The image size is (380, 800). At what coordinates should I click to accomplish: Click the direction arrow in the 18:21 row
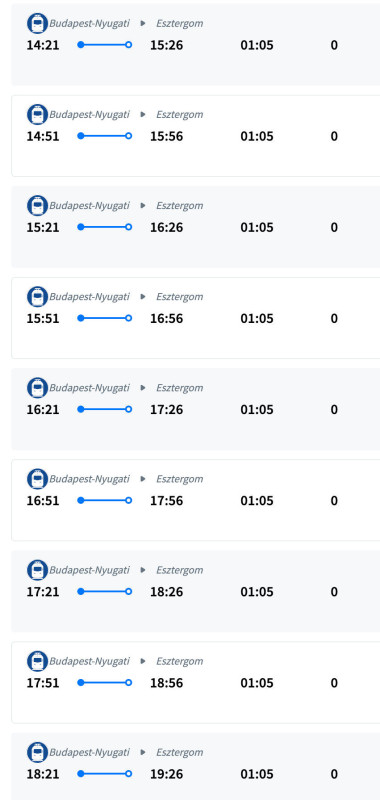(x=143, y=752)
